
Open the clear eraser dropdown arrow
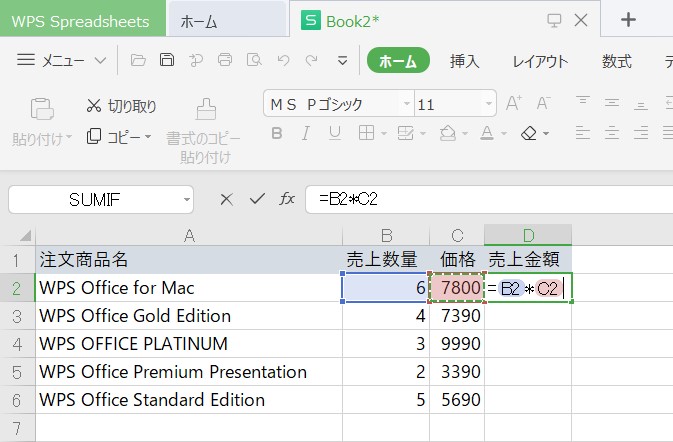(546, 134)
